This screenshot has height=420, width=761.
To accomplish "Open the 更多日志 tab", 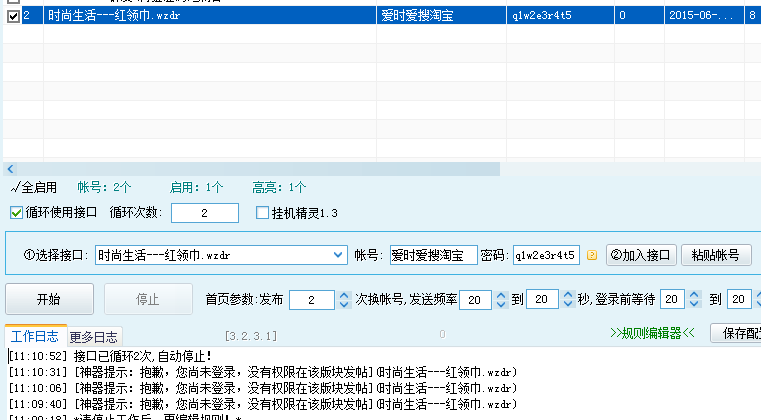I will [94, 336].
